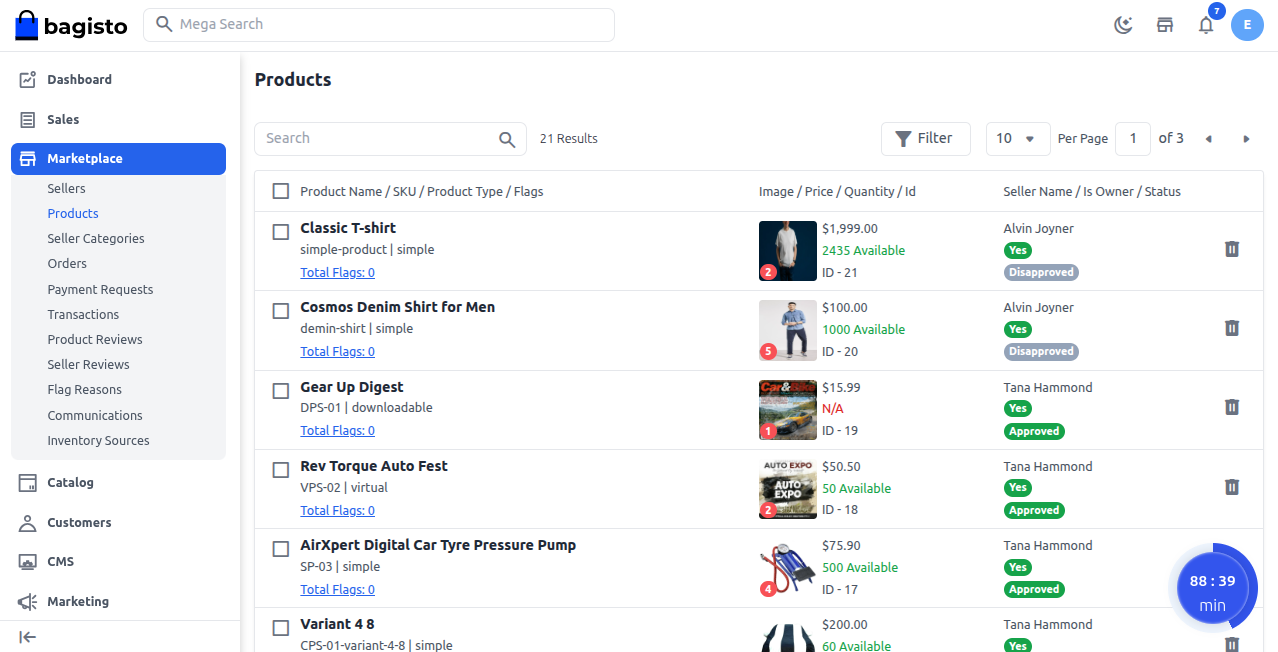1278x652 pixels.
Task: Switch to Seller Categories in the menu
Action: pyautogui.click(x=95, y=238)
